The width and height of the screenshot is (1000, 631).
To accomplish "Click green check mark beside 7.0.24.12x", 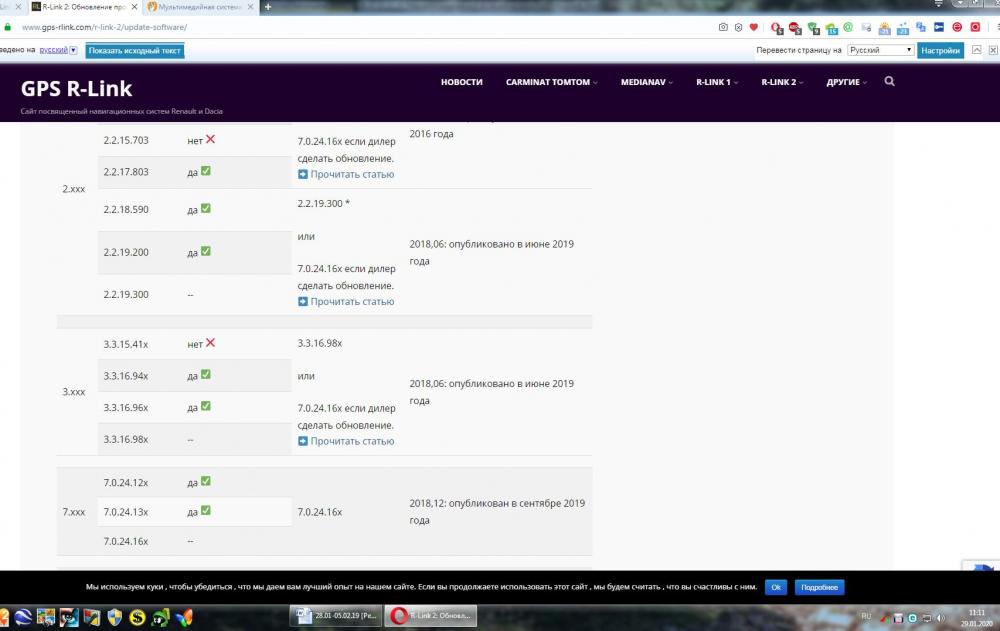I will click(x=206, y=481).
